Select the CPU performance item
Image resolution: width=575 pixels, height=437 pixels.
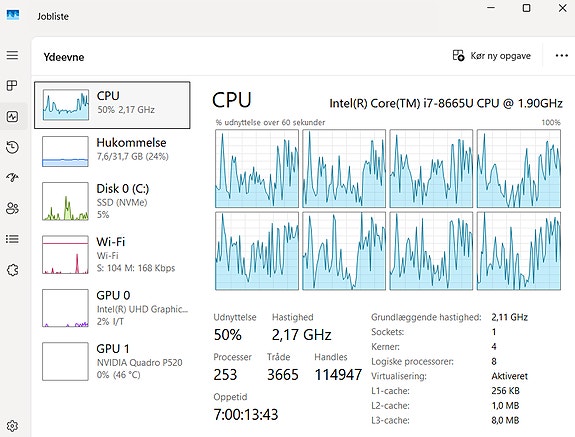112,105
